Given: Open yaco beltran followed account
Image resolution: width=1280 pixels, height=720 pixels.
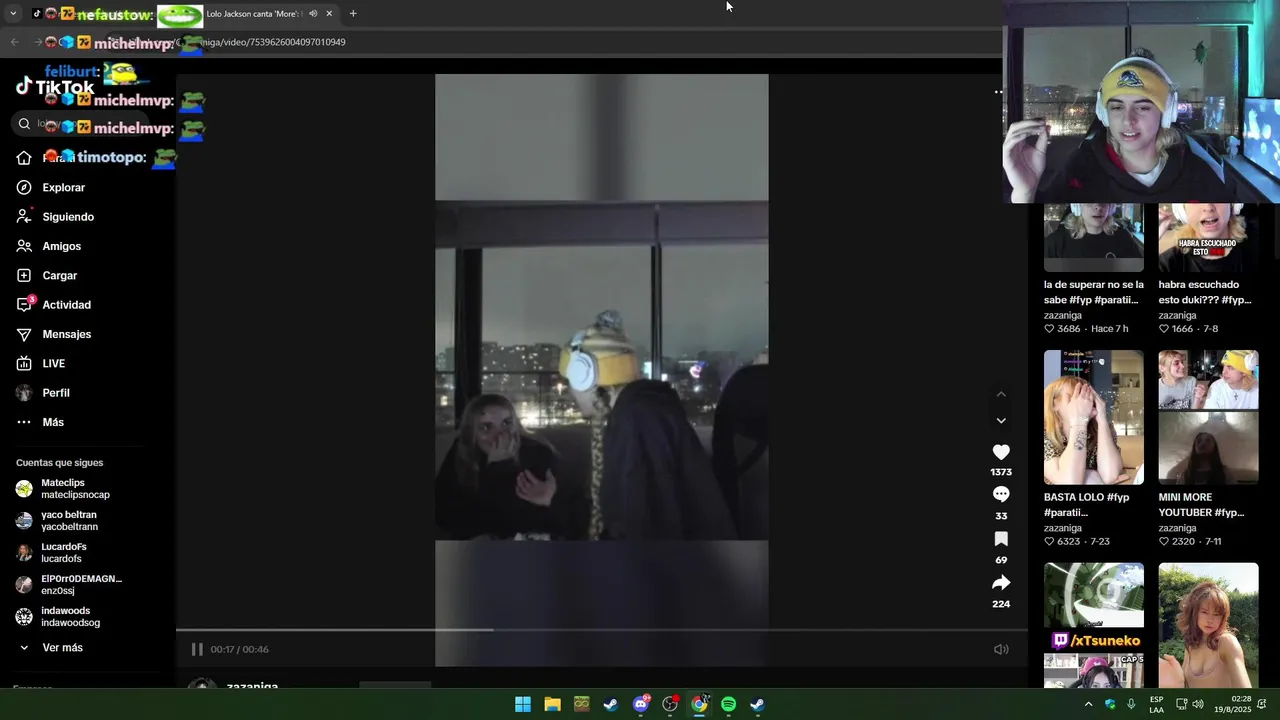Looking at the screenshot, I should pyautogui.click(x=70, y=520).
